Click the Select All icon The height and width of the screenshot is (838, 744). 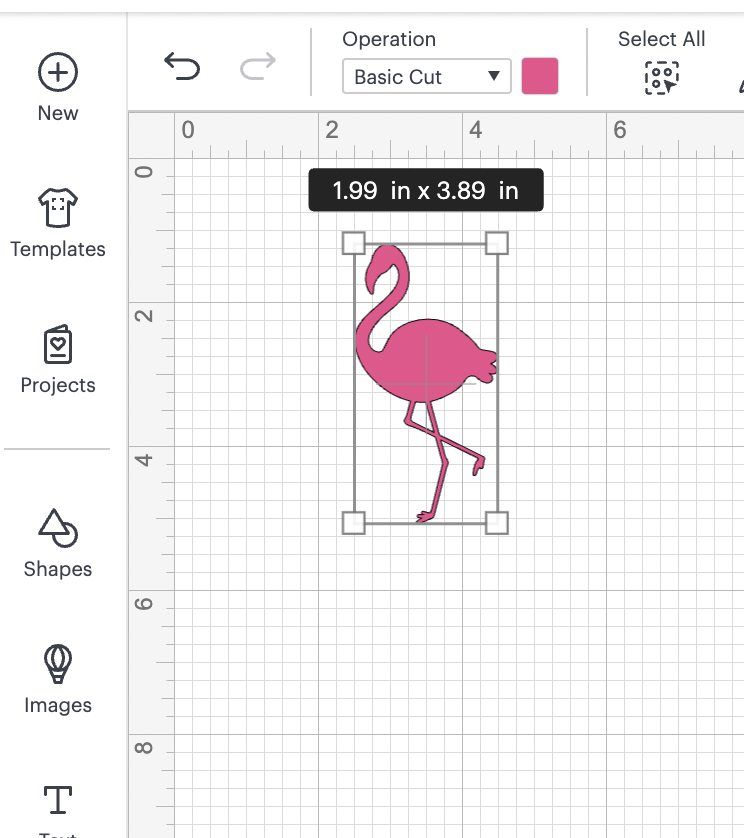[x=662, y=78]
